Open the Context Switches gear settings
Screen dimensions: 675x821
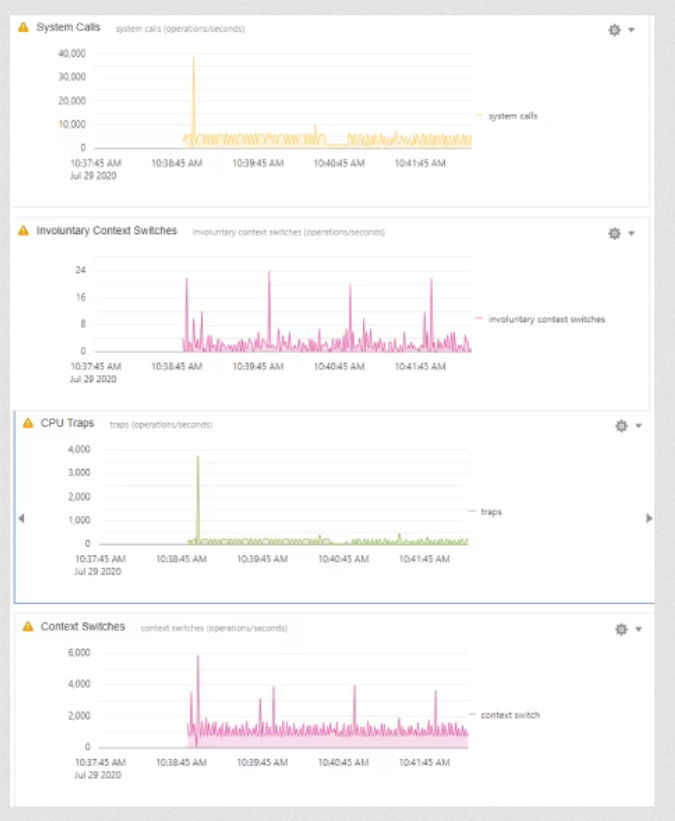coord(620,629)
